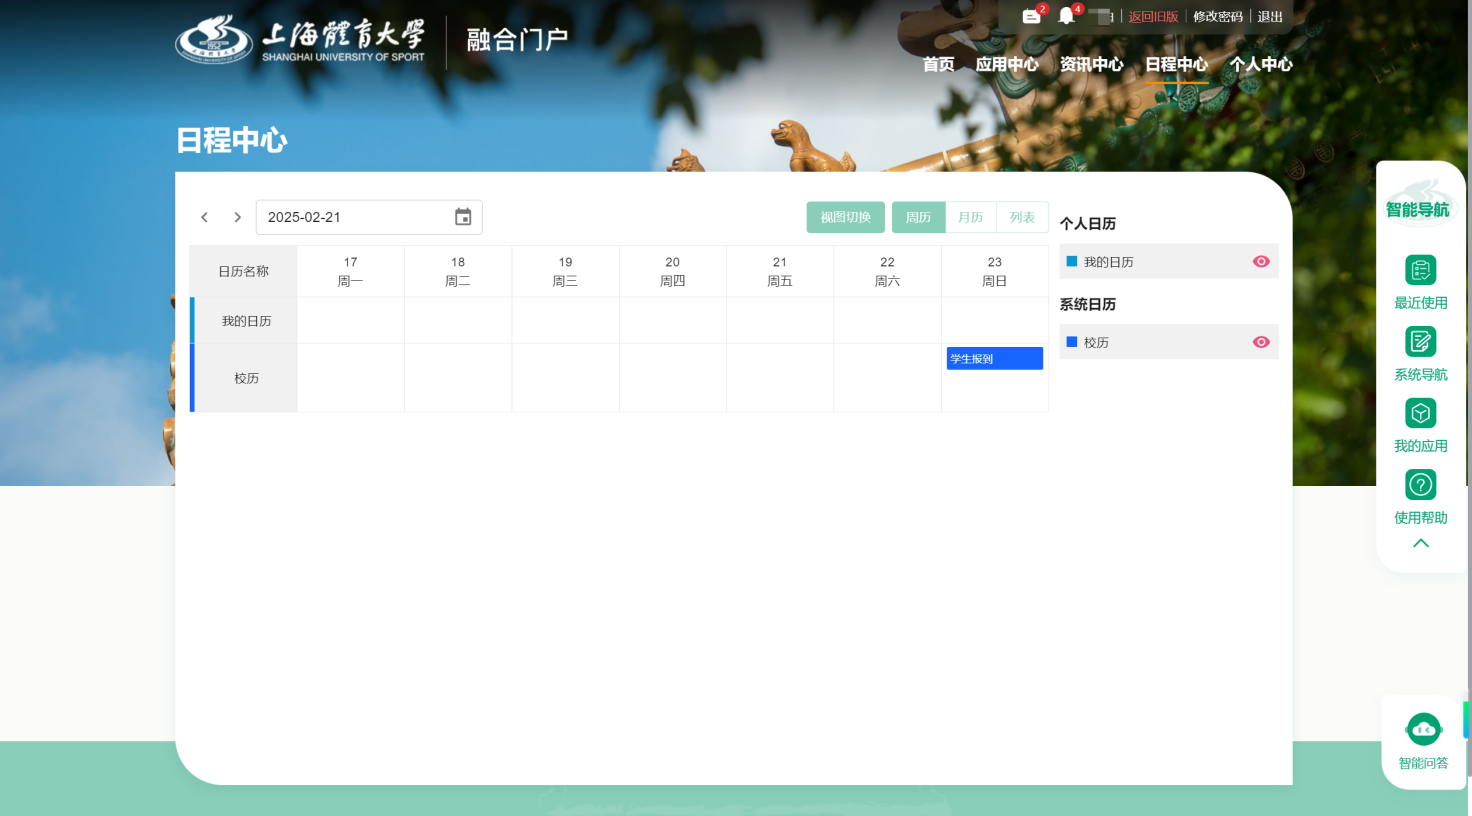Click the 返回旧版 link

tap(1154, 17)
